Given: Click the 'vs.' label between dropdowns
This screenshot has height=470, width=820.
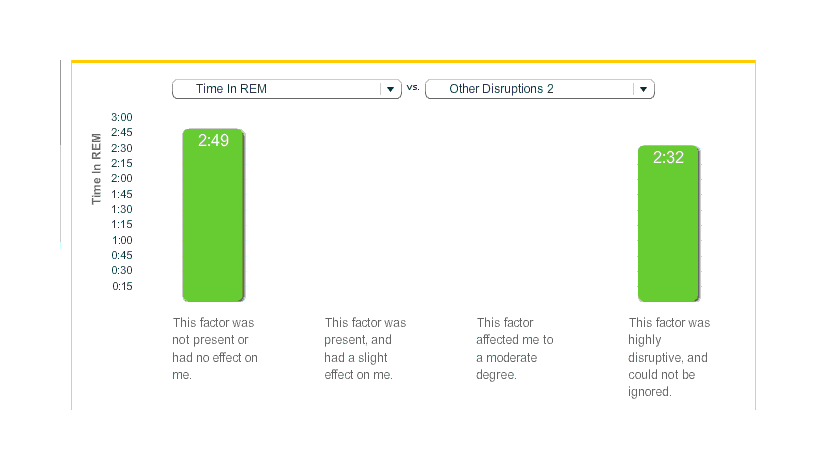Looking at the screenshot, I should pos(413,87).
